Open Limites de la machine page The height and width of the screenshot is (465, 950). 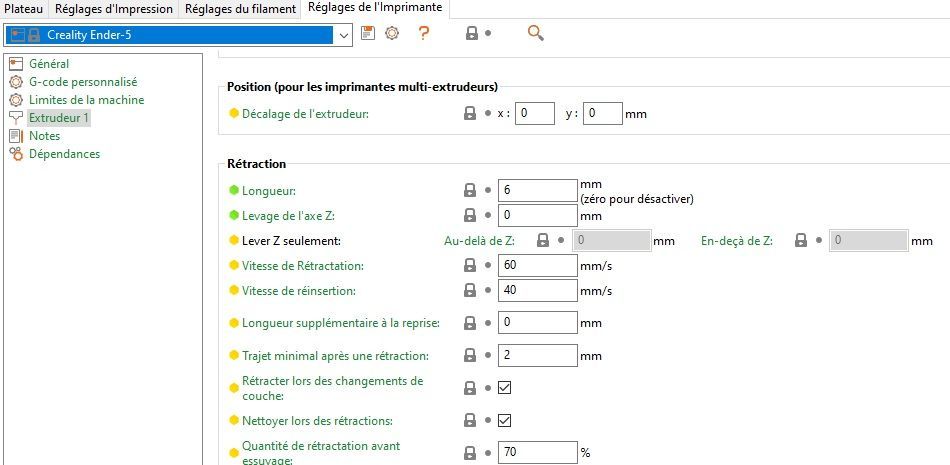click(86, 100)
